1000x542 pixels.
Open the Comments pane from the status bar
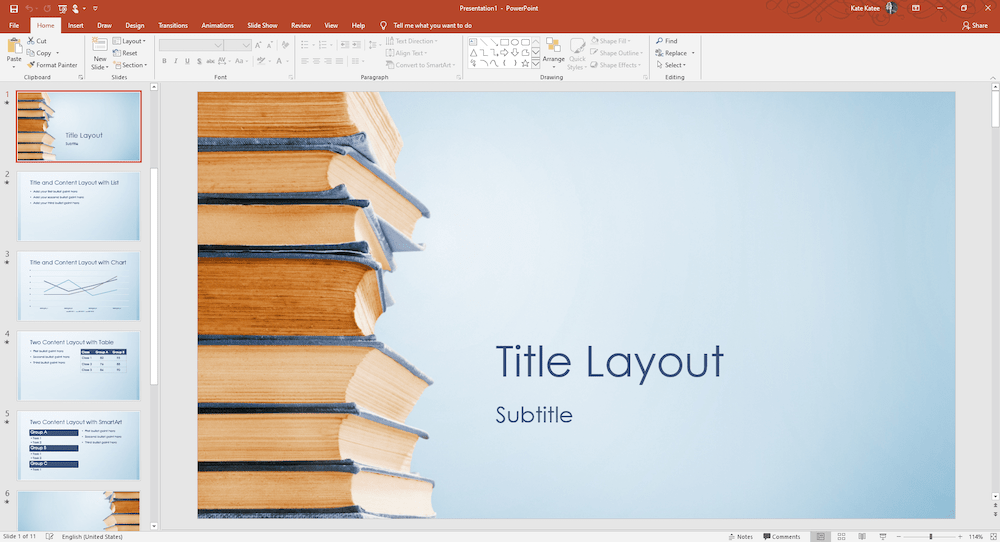[x=782, y=537]
